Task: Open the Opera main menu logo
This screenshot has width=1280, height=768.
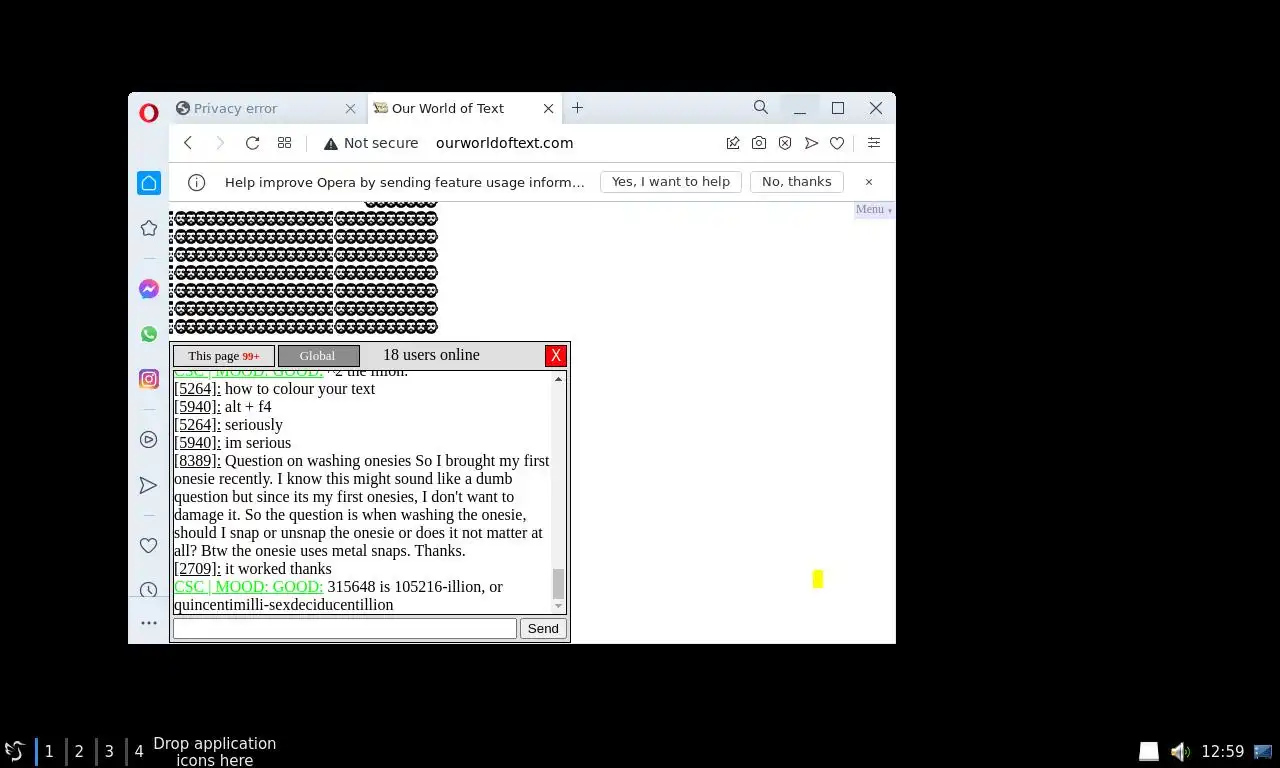Action: (x=148, y=113)
